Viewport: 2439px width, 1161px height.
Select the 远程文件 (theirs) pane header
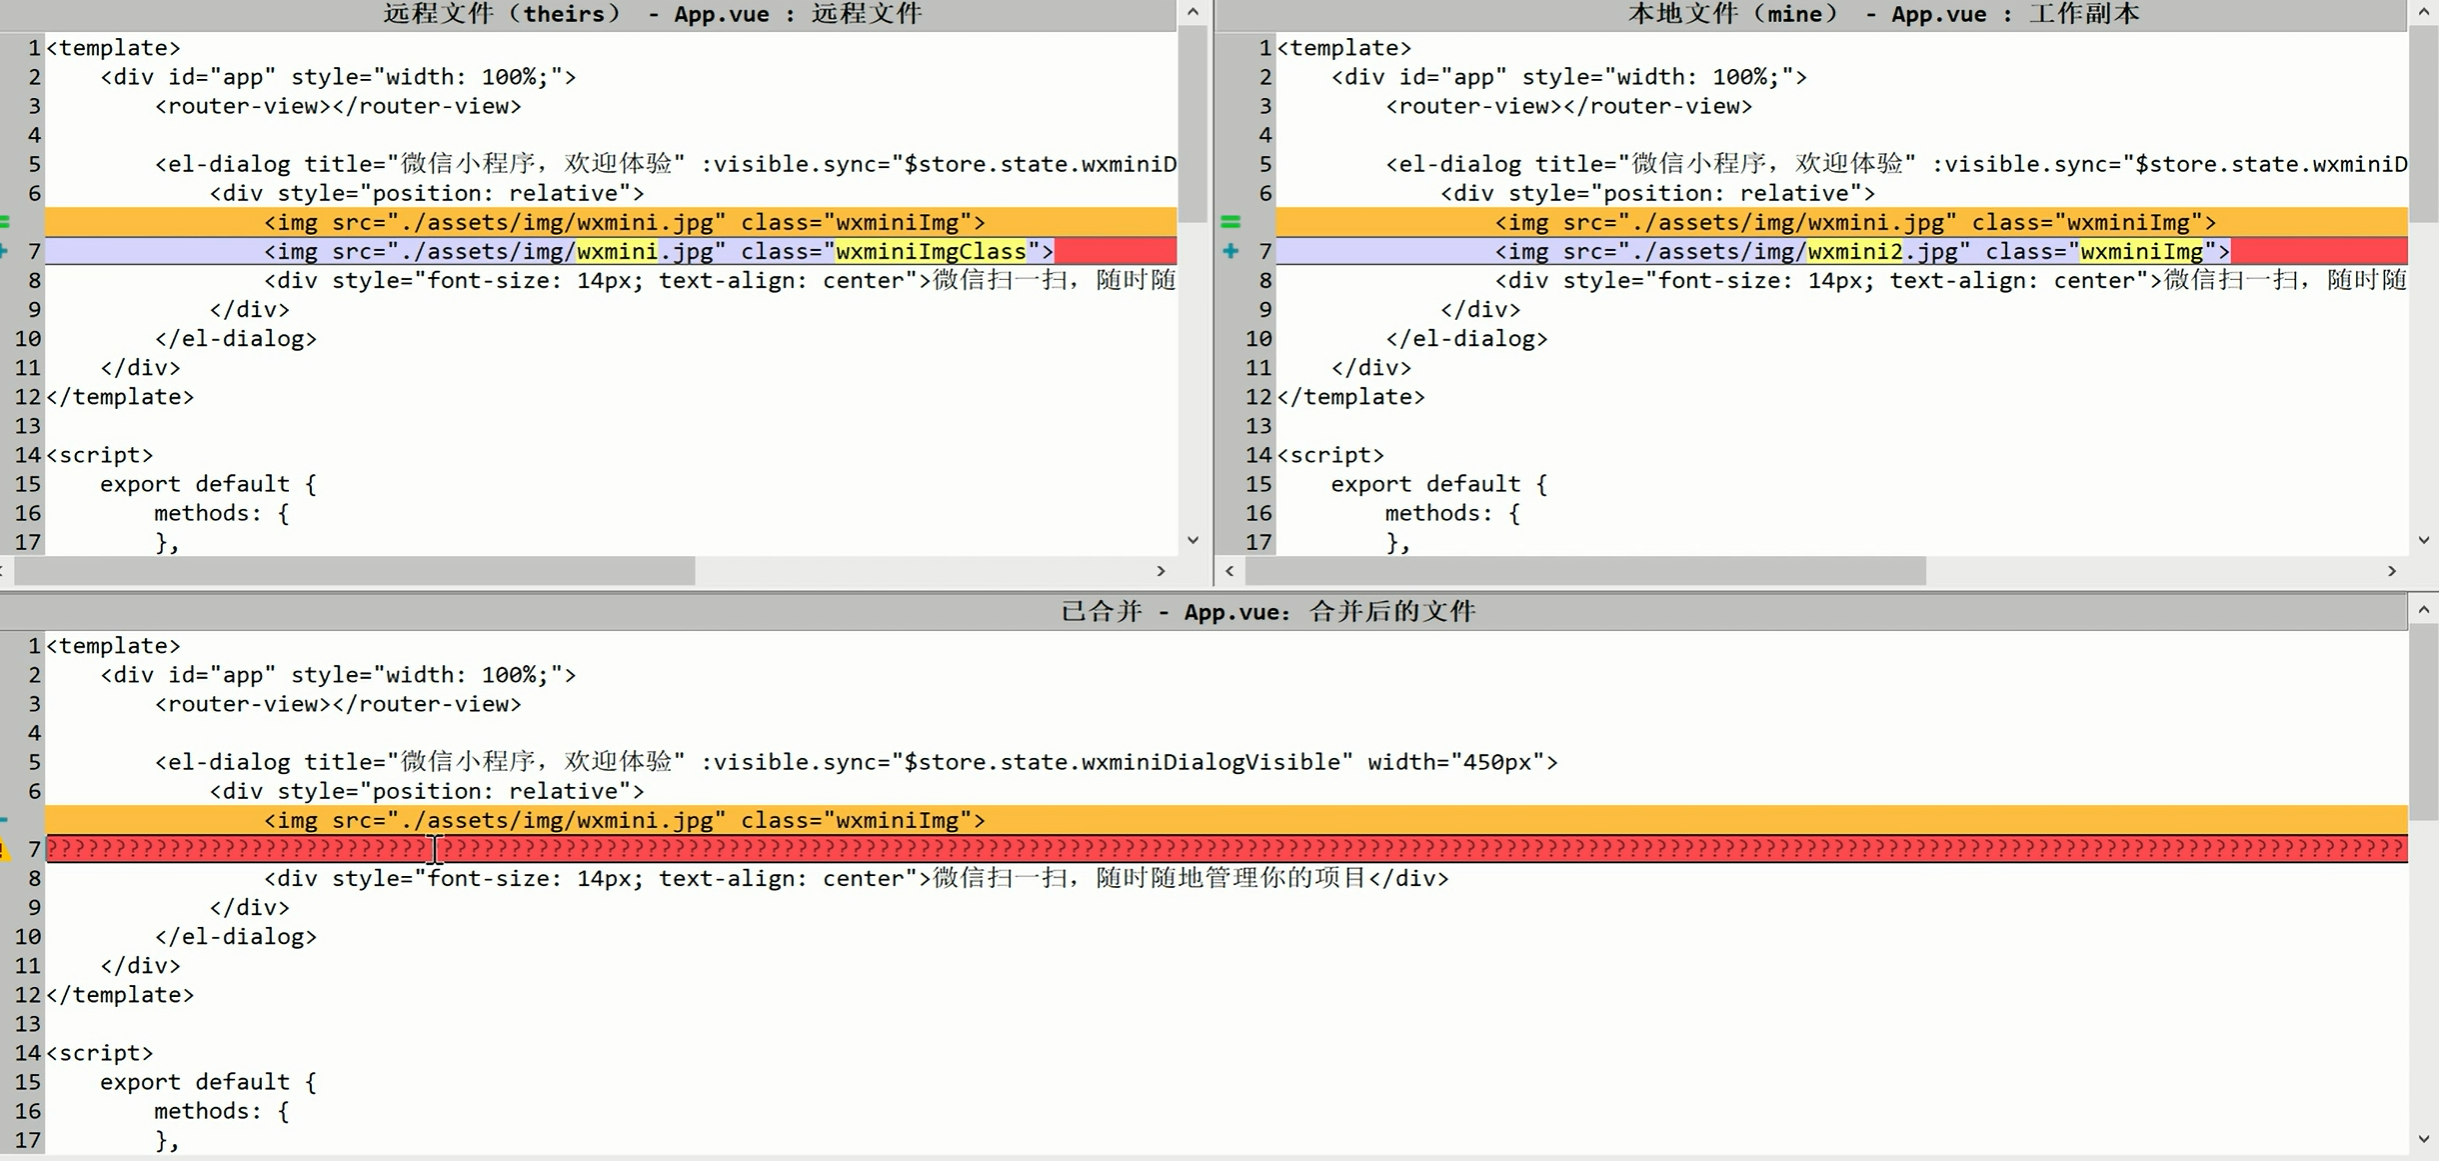(652, 14)
